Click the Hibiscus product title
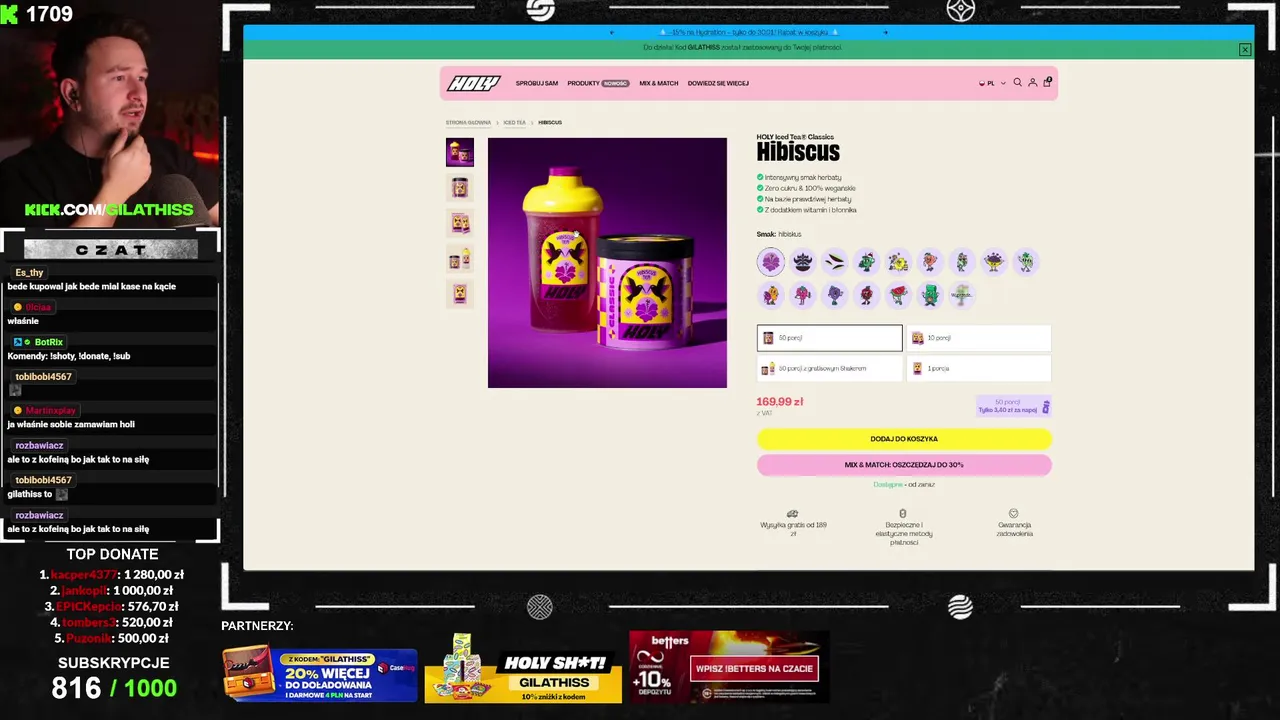Image resolution: width=1280 pixels, height=720 pixels. [798, 152]
